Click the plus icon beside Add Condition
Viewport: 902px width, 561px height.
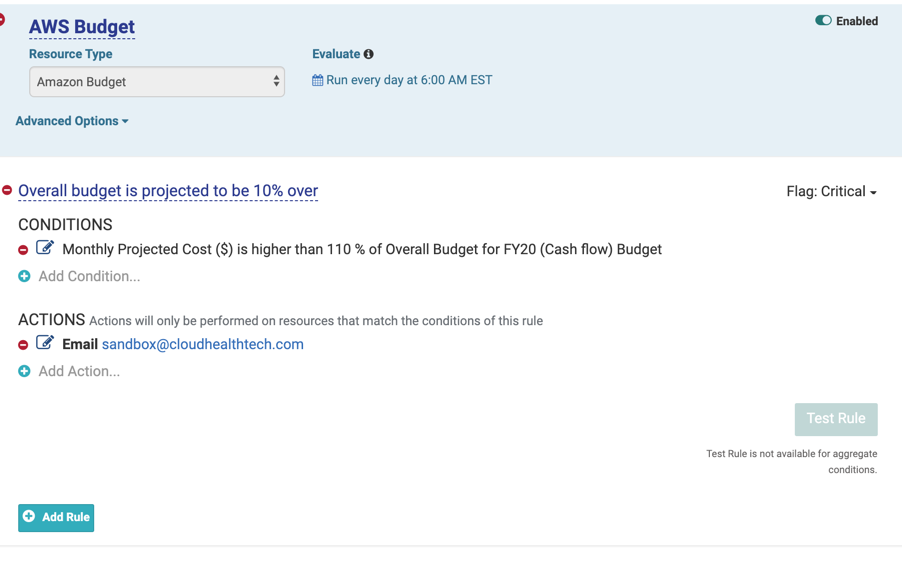point(24,276)
